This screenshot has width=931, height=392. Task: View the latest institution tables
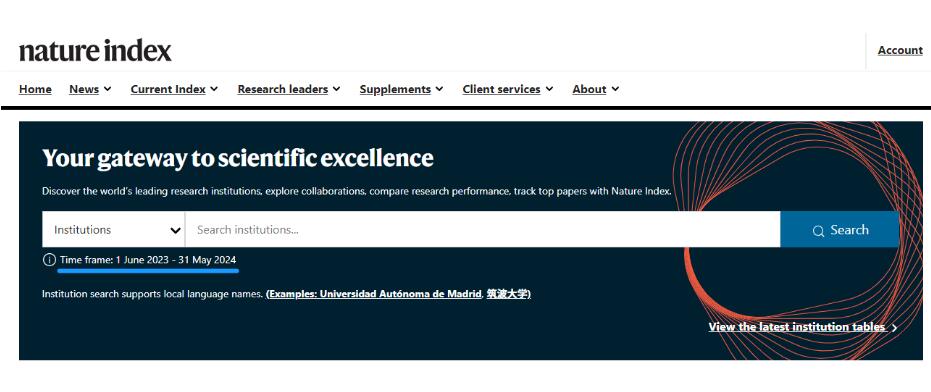pos(797,327)
